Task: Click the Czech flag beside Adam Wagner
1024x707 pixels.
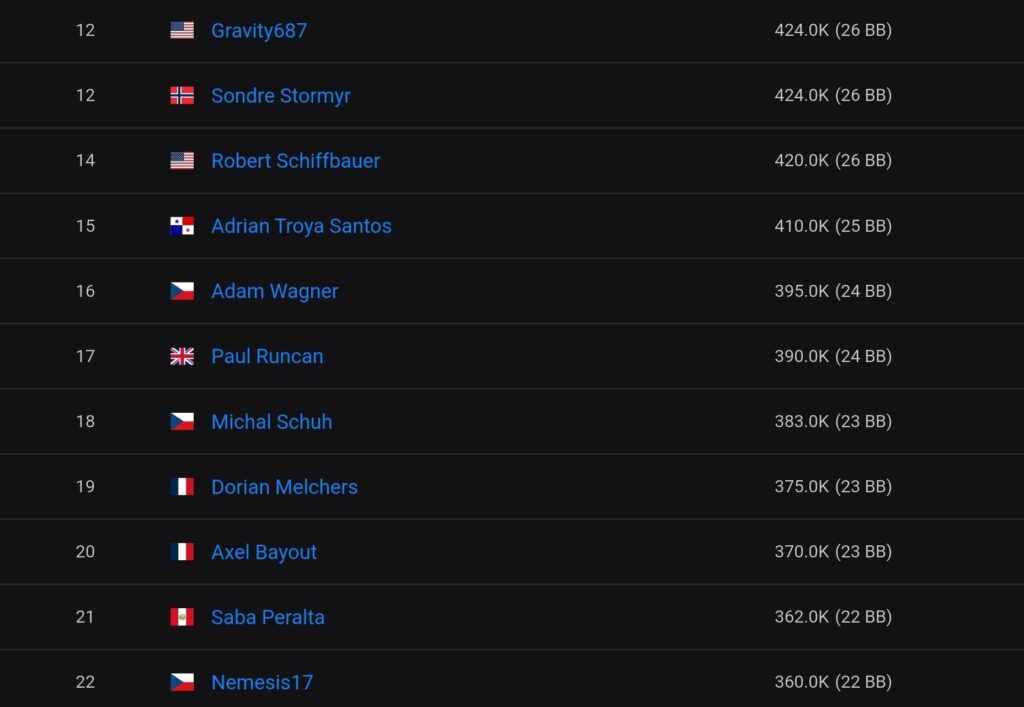Action: [182, 291]
